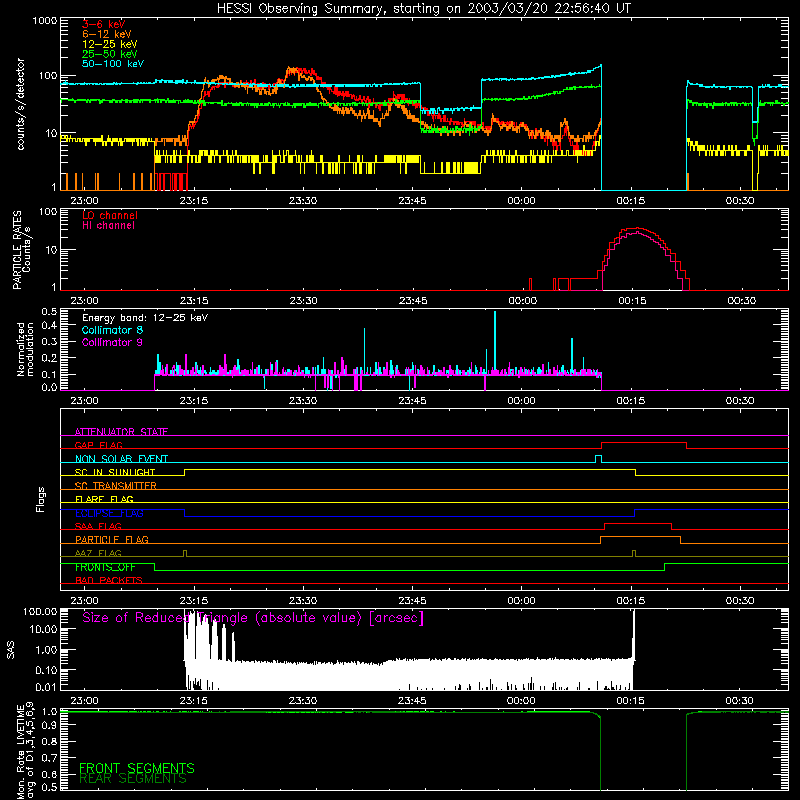The height and width of the screenshot is (800, 800).
Task: Click the FRONTS OFF flag label
Action: pyautogui.click(x=105, y=567)
